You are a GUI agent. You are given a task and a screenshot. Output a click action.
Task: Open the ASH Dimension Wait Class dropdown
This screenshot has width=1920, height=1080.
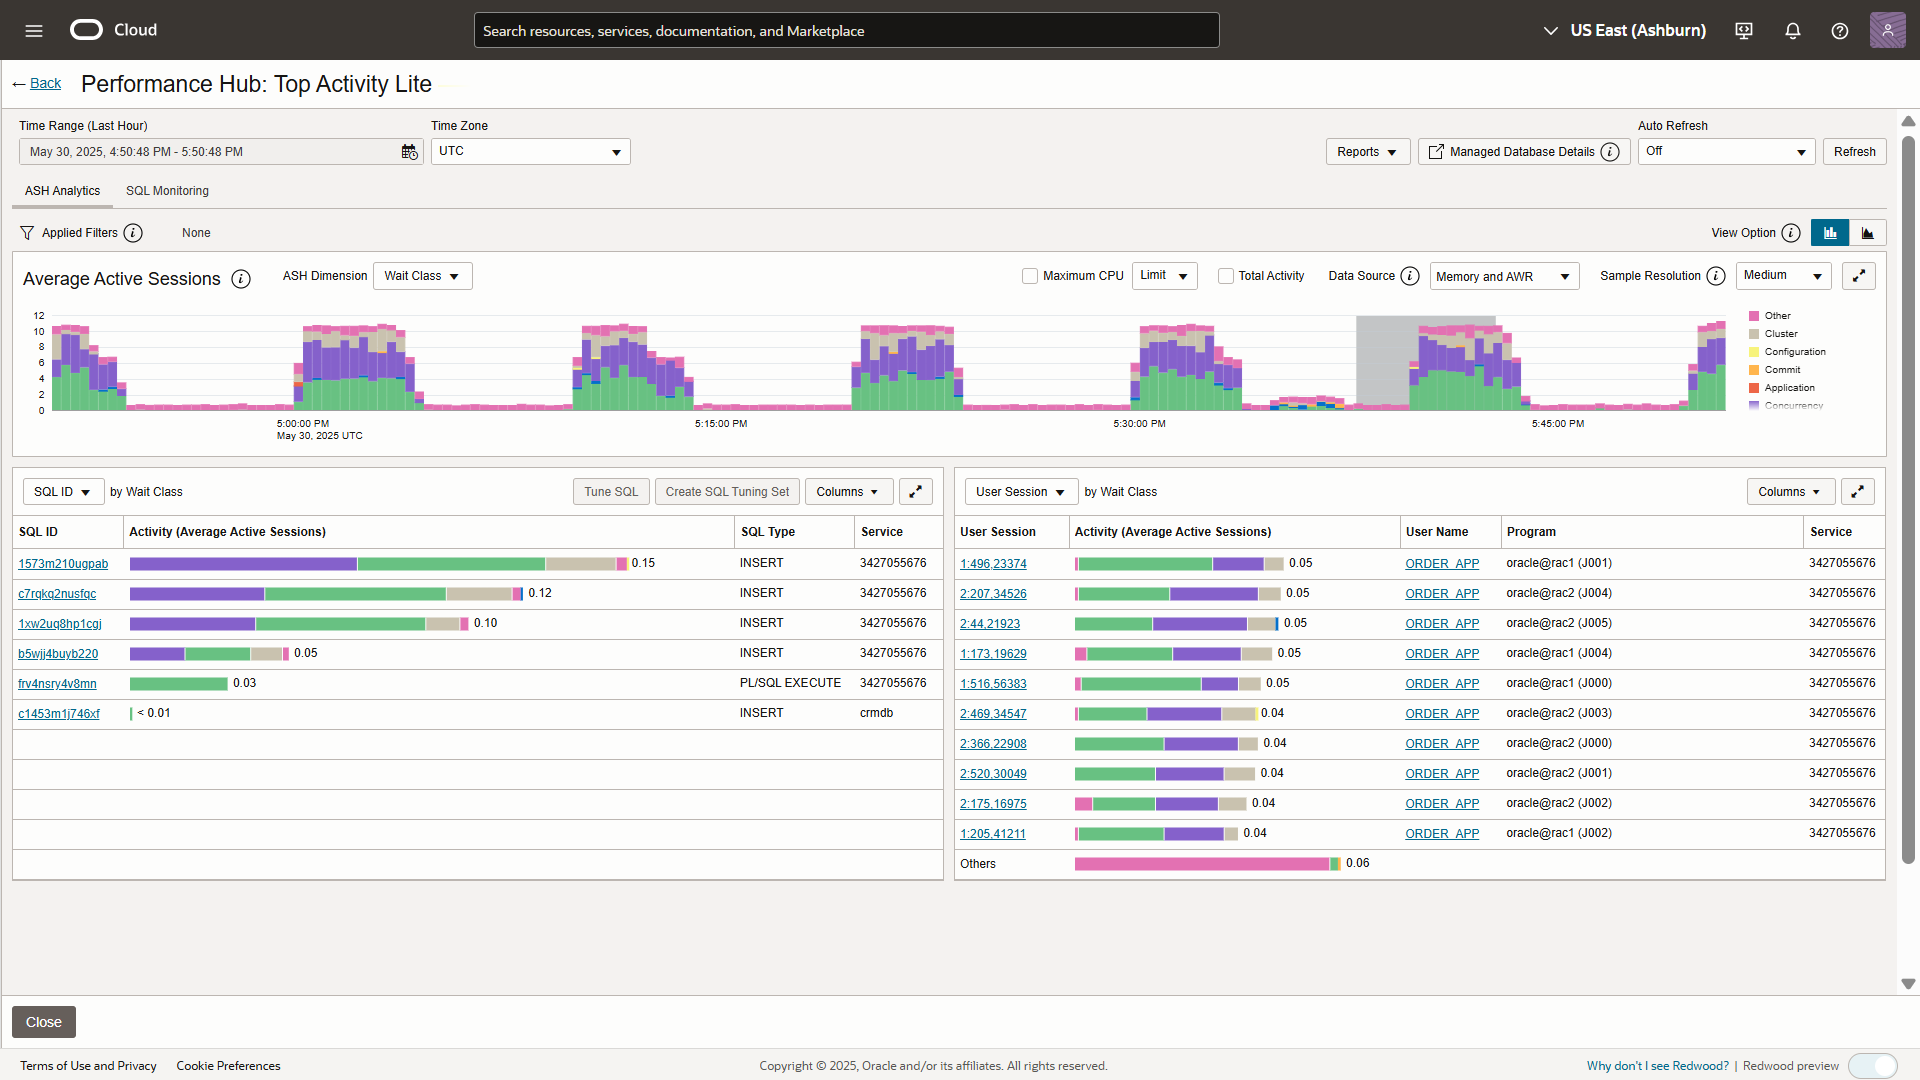coord(422,276)
